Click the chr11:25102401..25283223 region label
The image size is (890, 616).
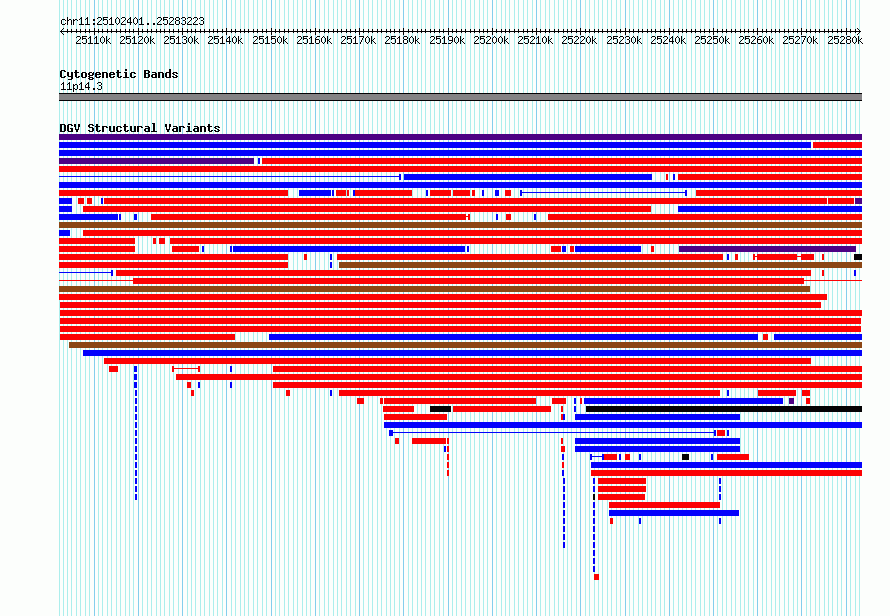(132, 21)
